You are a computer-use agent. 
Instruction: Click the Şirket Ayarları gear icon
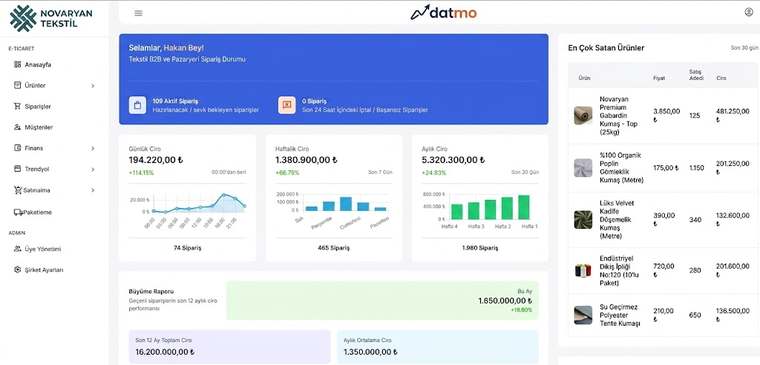pos(17,270)
